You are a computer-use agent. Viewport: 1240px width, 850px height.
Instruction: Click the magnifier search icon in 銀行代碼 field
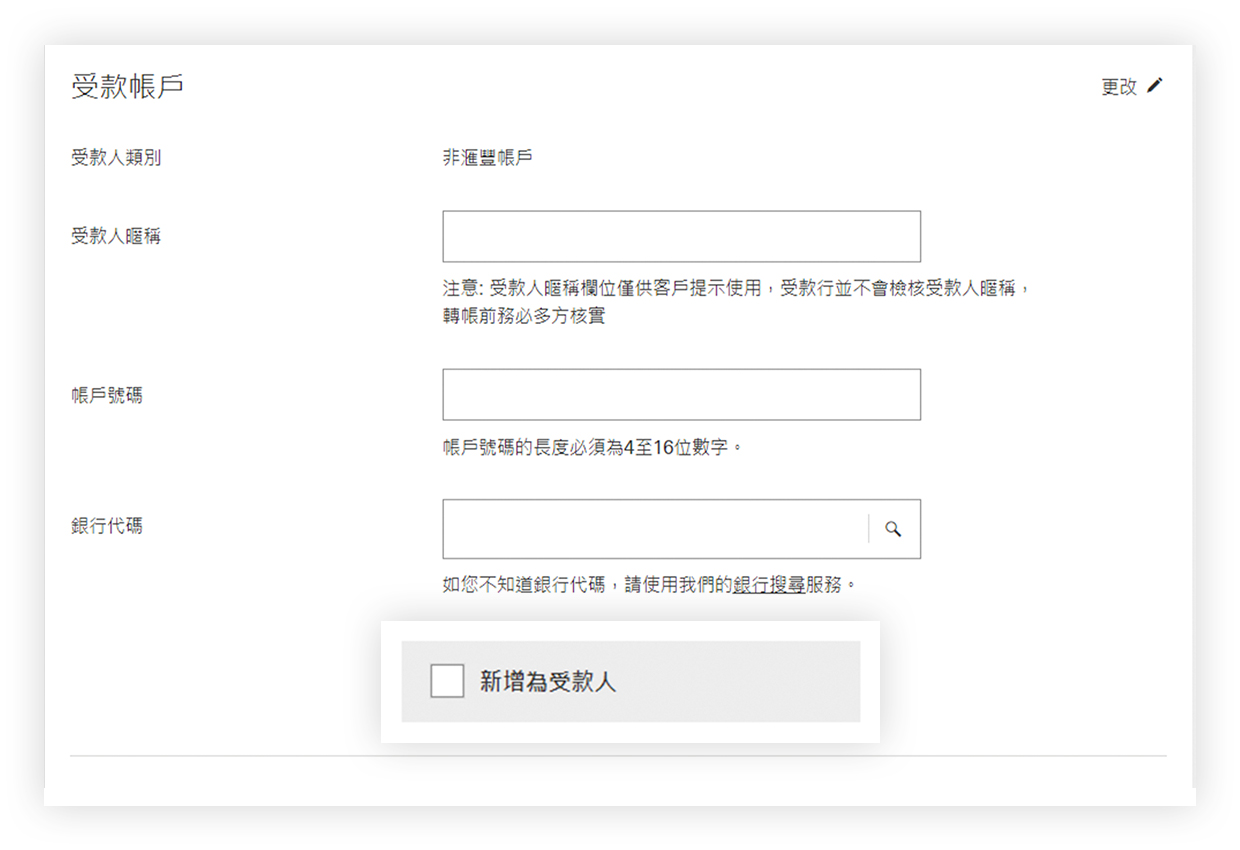894,529
